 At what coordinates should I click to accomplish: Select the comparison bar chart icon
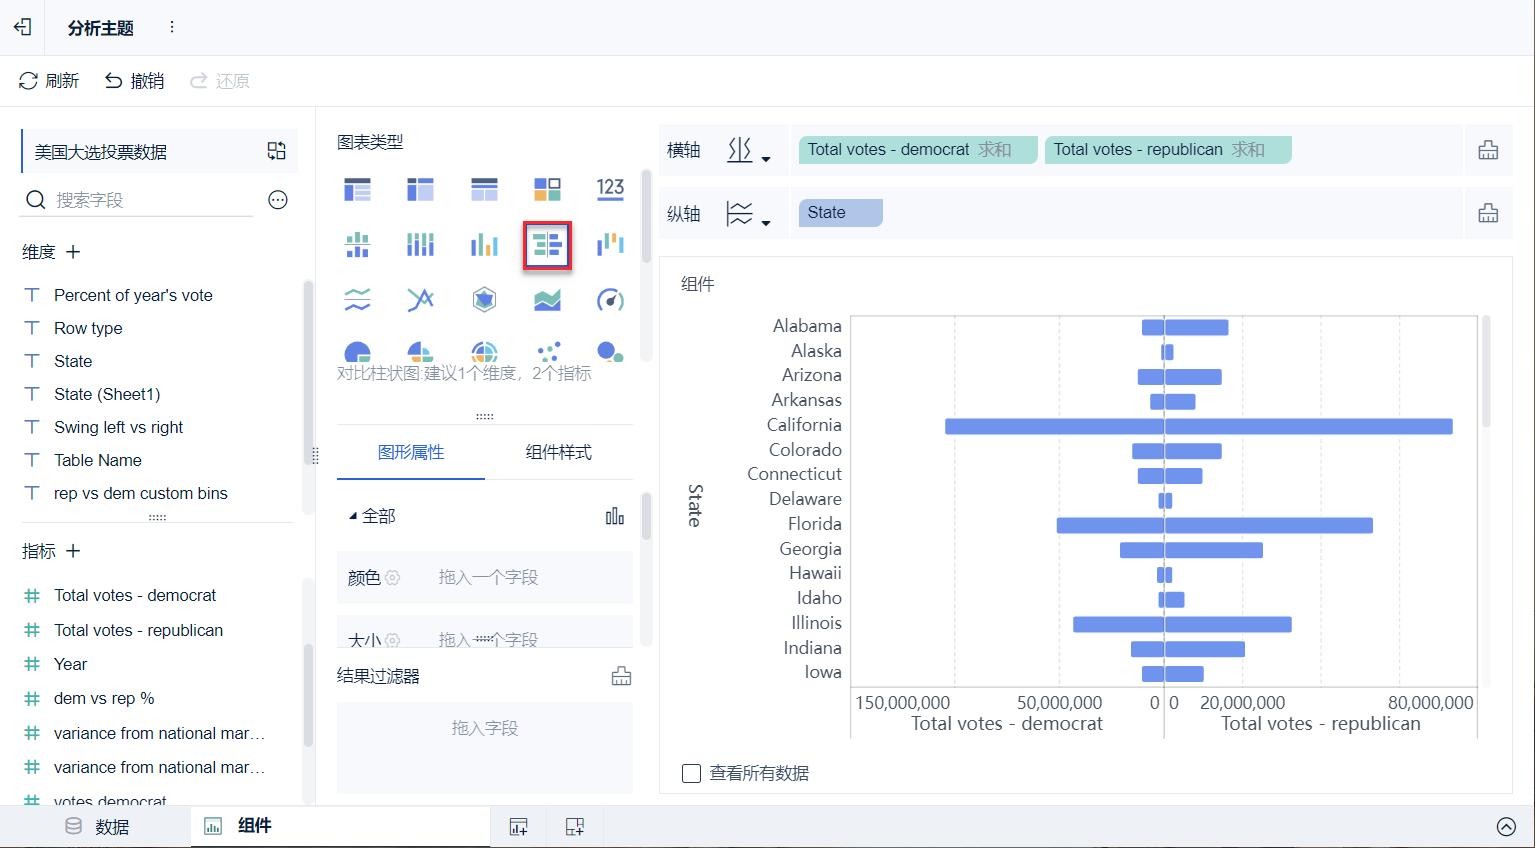(547, 245)
